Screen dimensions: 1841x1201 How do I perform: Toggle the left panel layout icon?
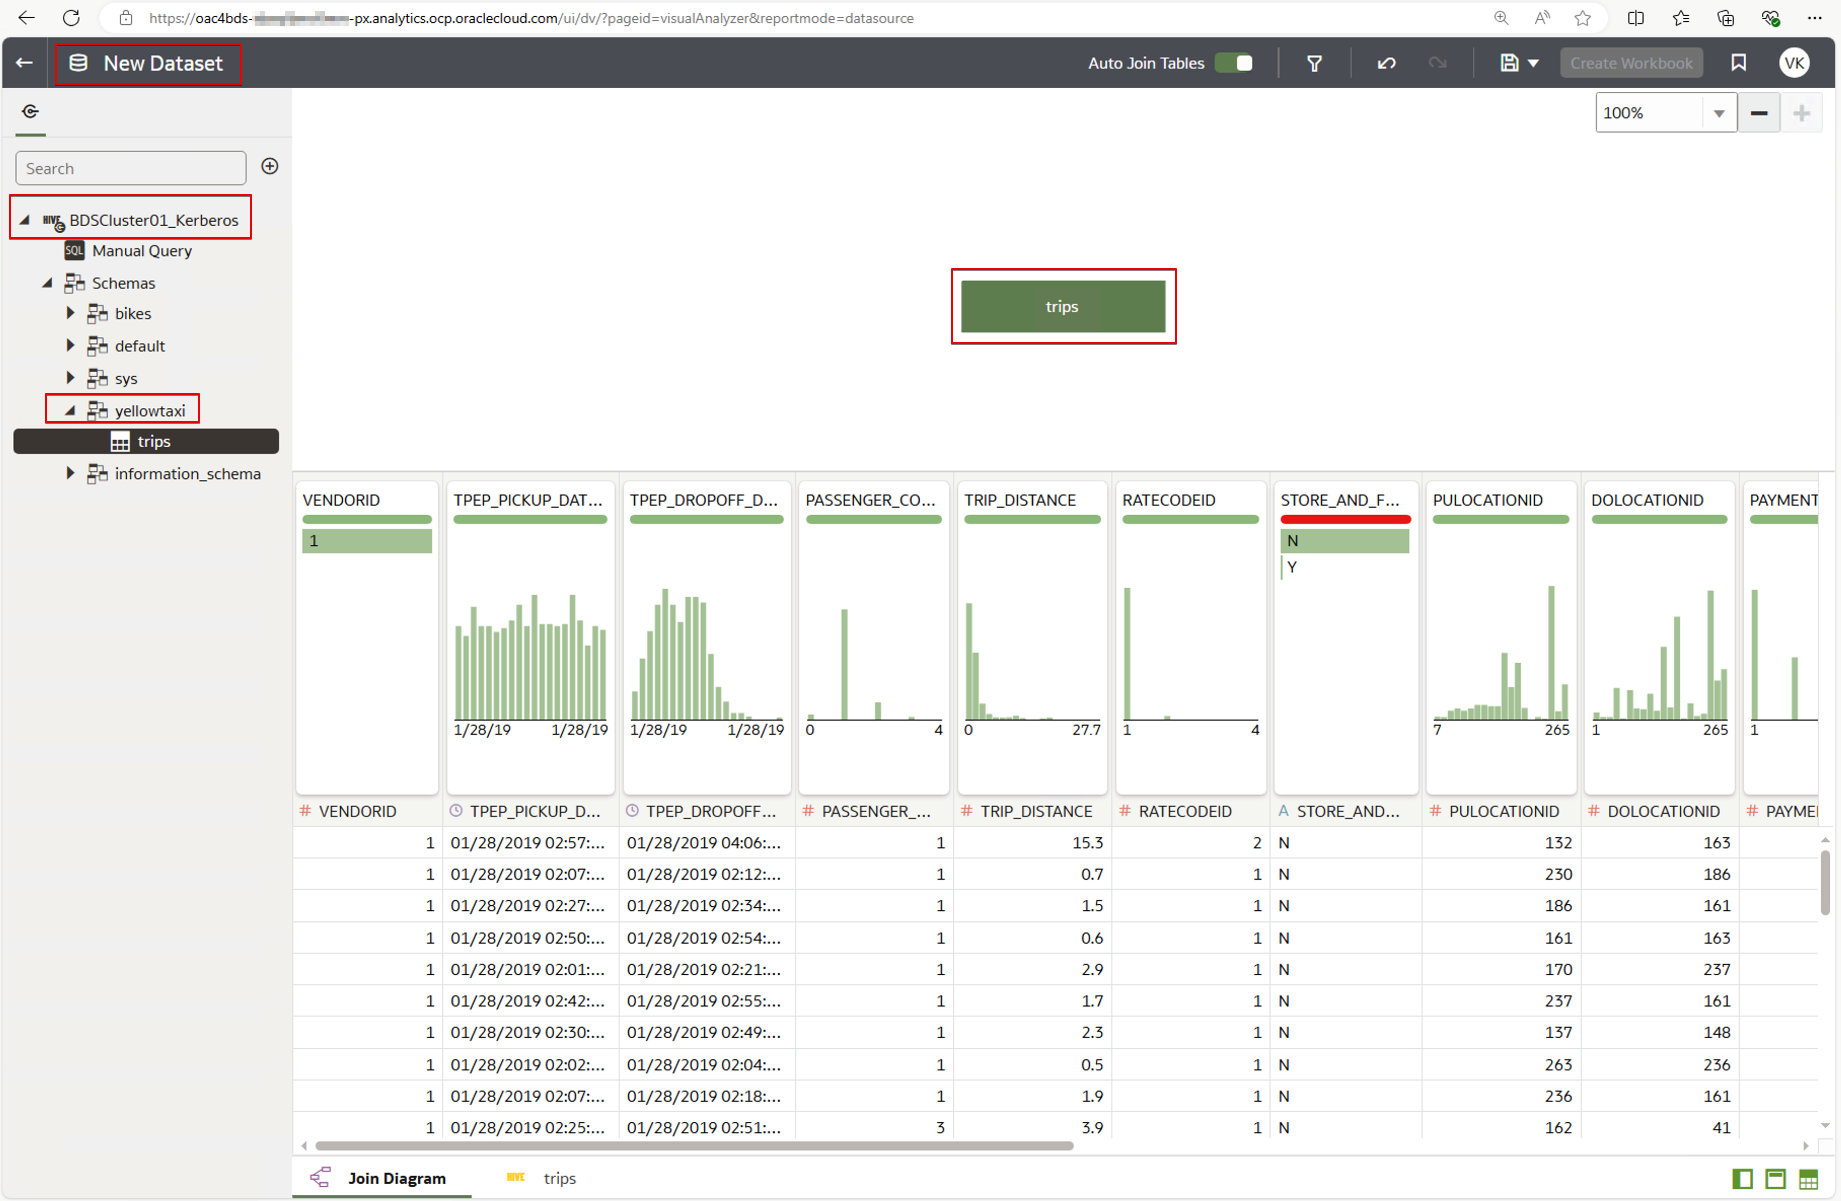1742,1179
